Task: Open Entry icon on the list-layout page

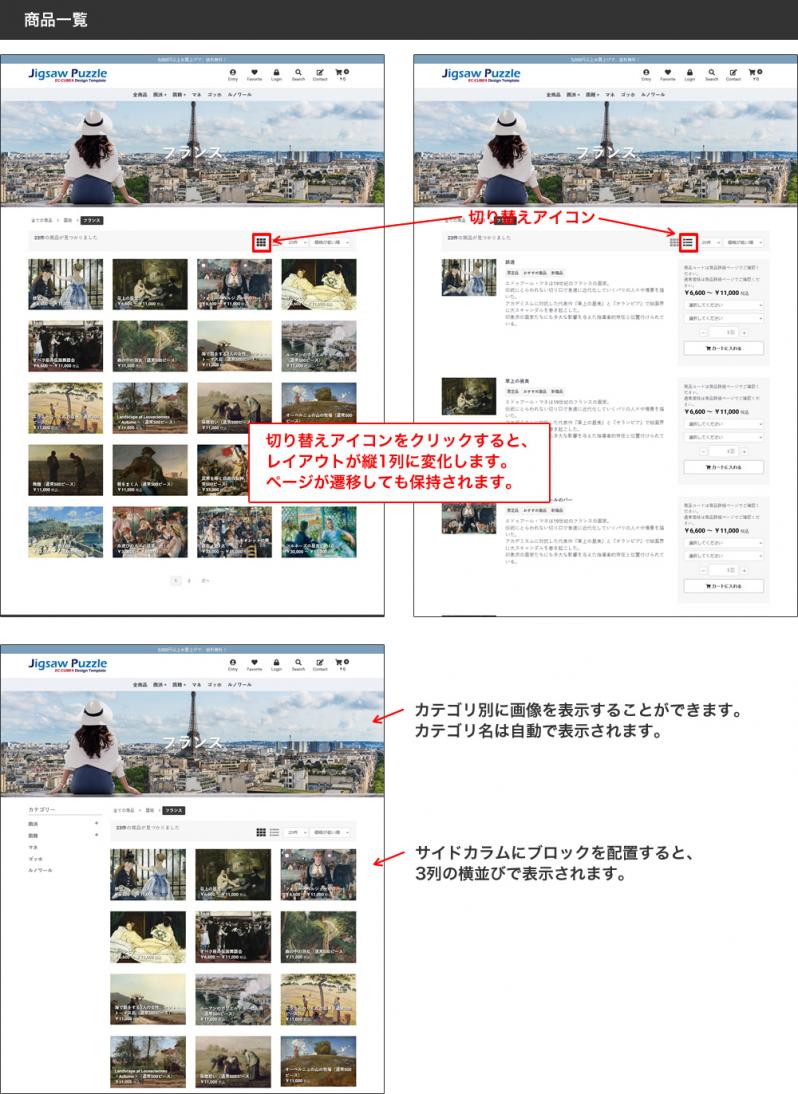Action: point(646,74)
